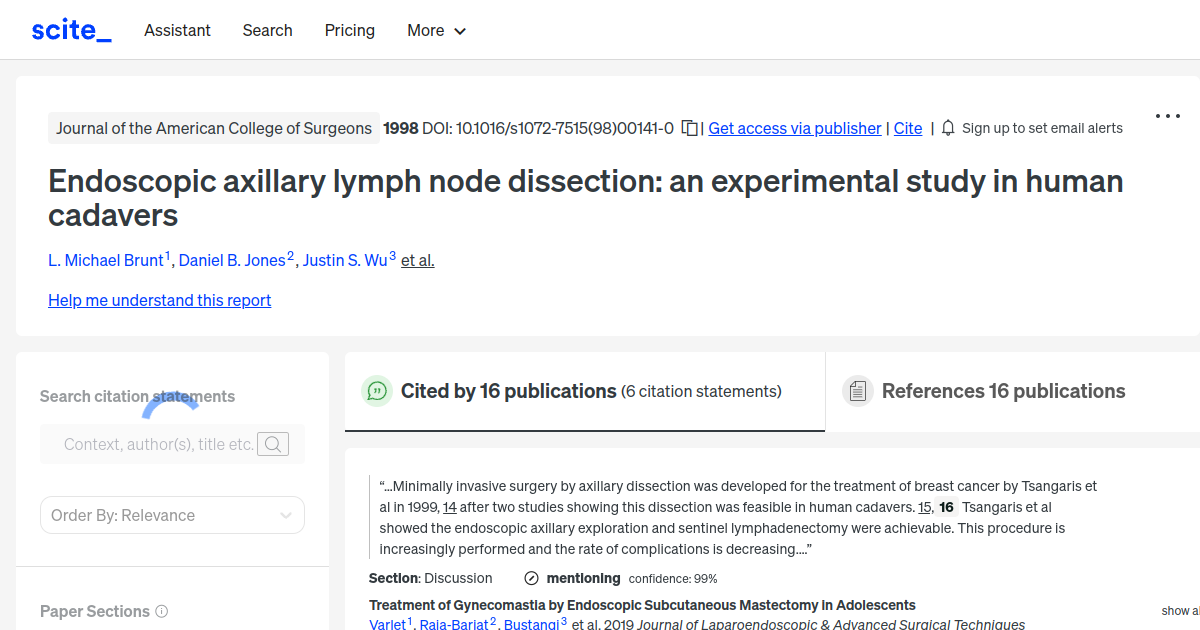The image size is (1200, 630).
Task: Open author L. Michael Brunt's profile
Action: click(105, 260)
